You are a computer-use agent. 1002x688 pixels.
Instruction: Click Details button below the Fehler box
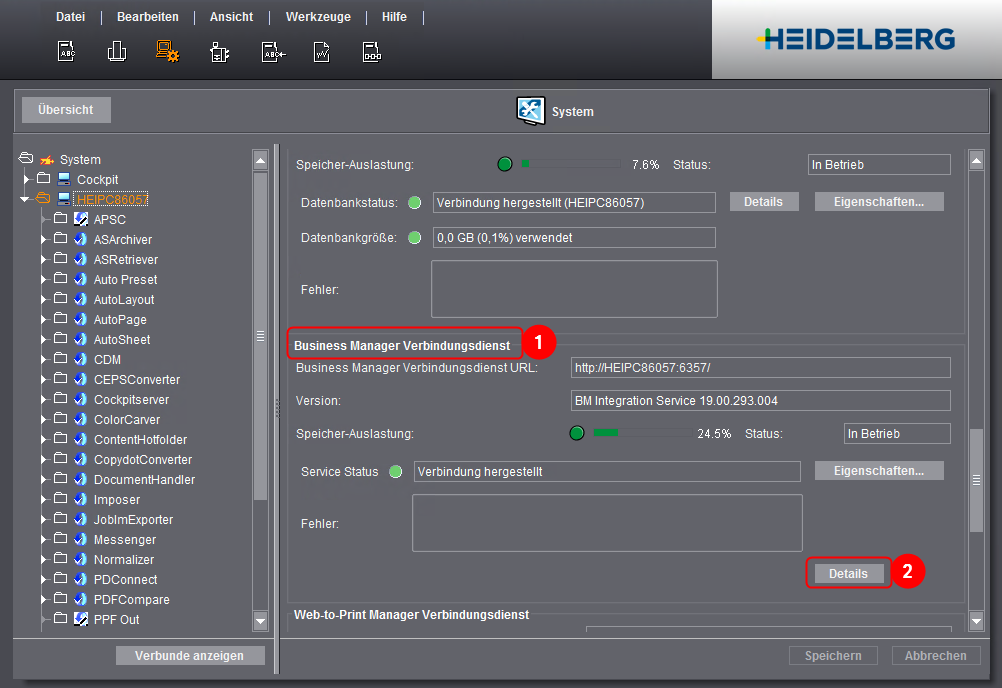click(x=848, y=574)
